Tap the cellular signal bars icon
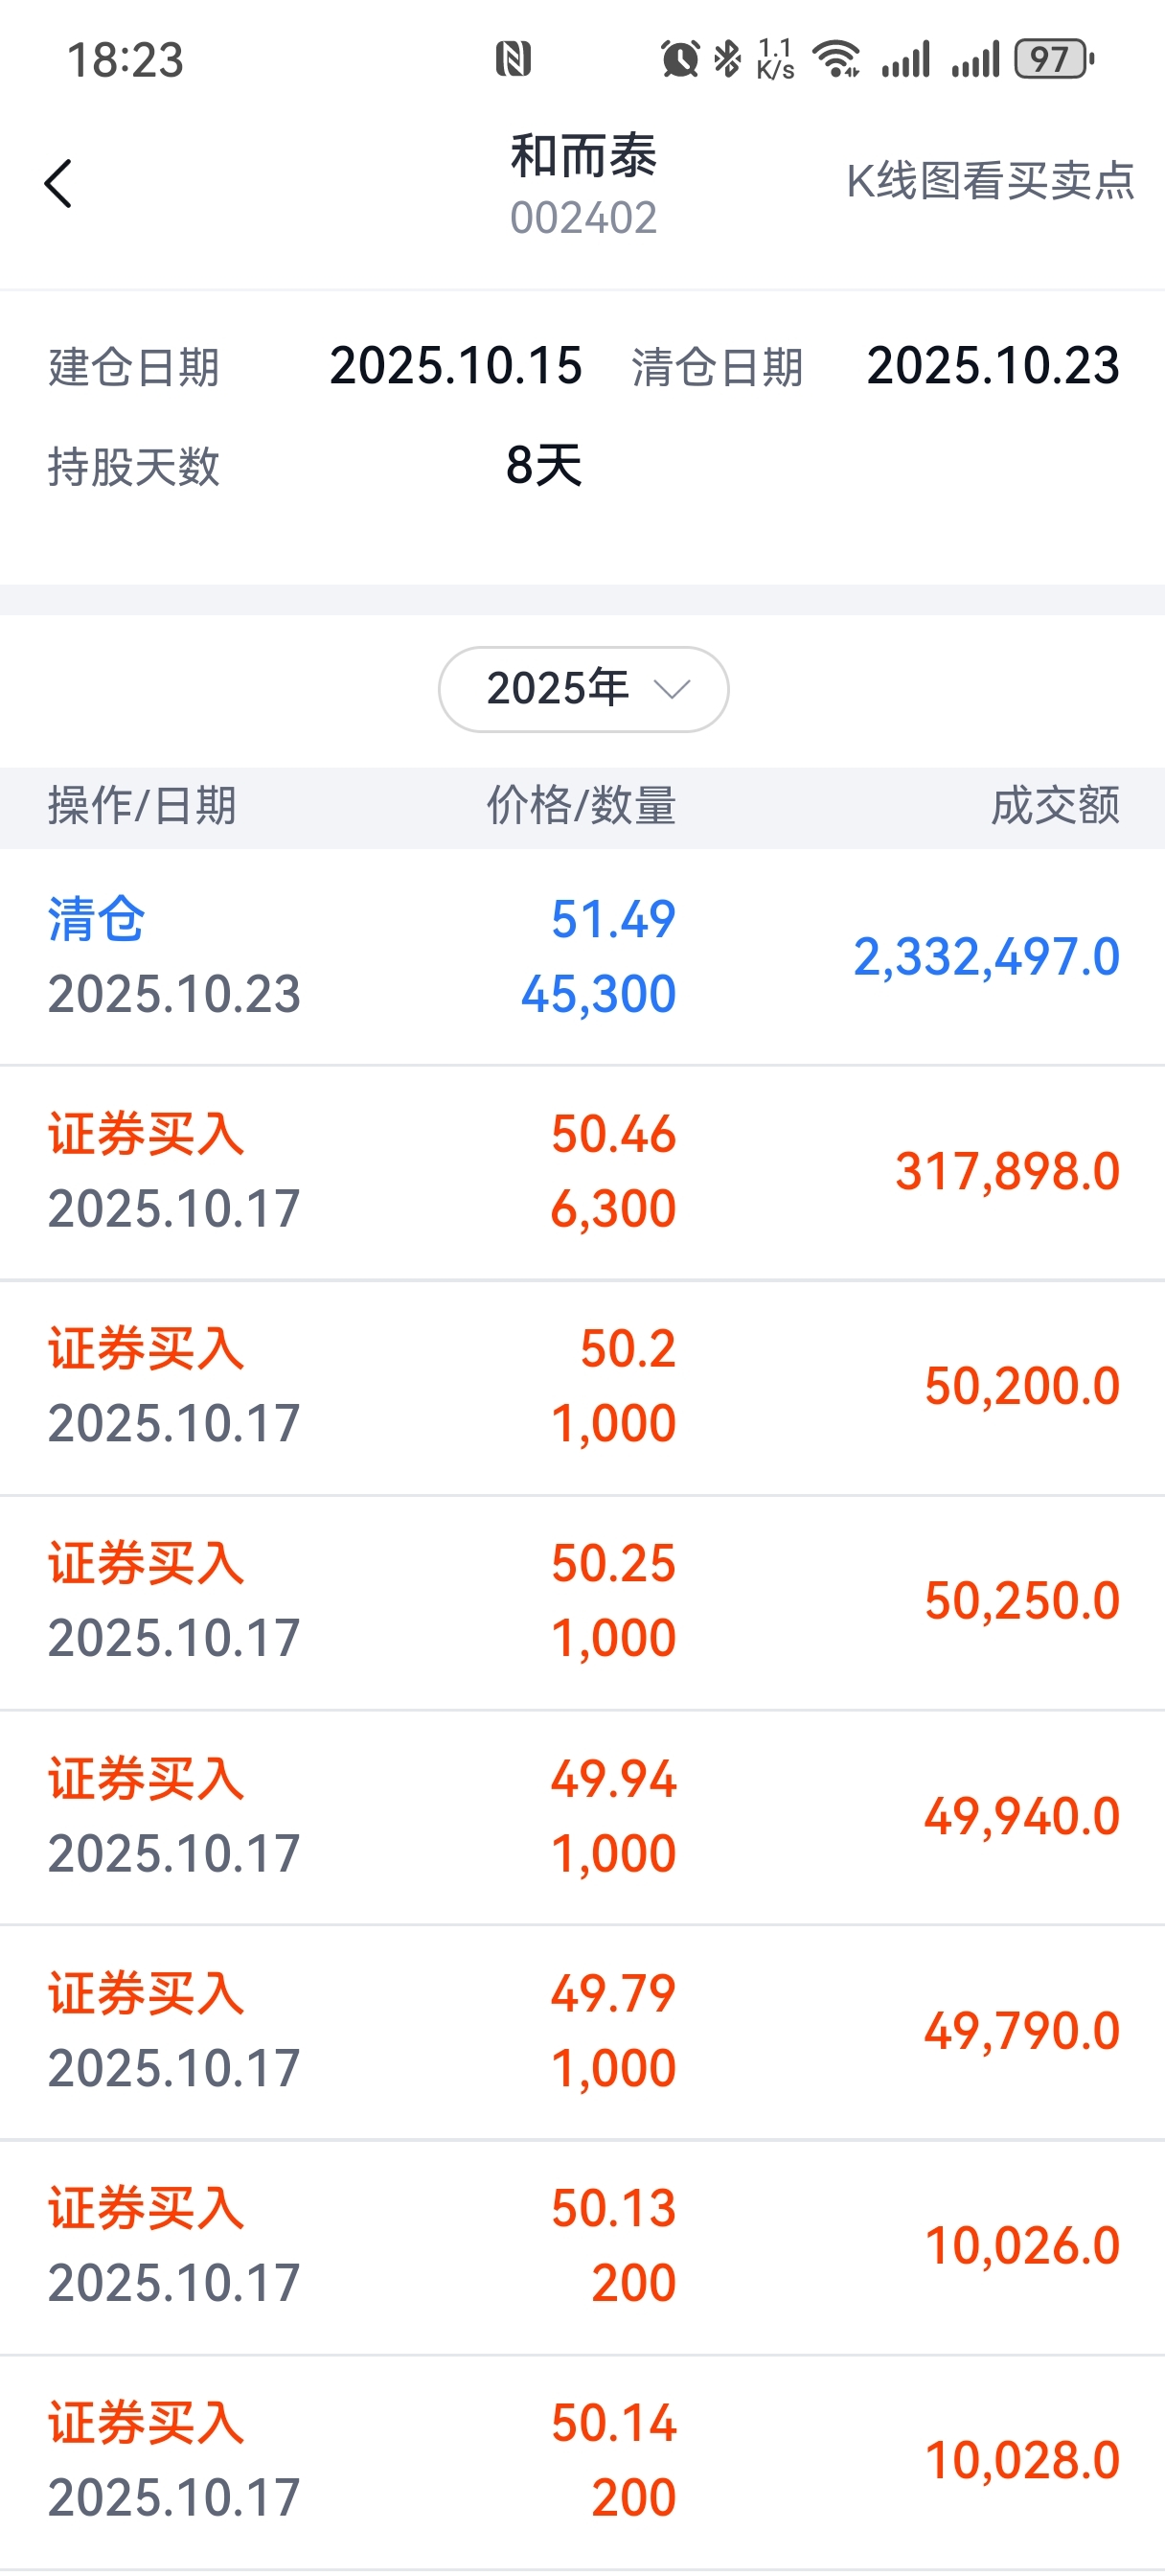 pos(905,59)
